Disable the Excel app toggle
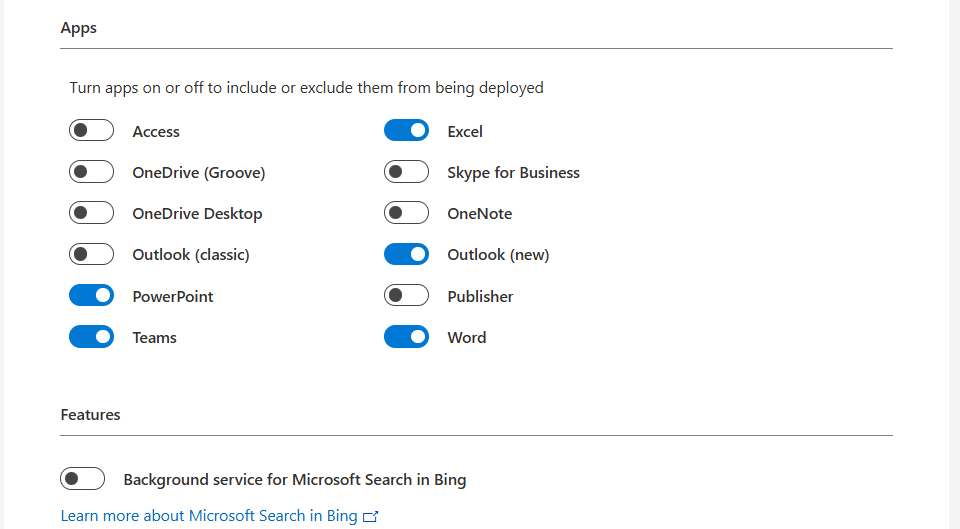 click(406, 131)
